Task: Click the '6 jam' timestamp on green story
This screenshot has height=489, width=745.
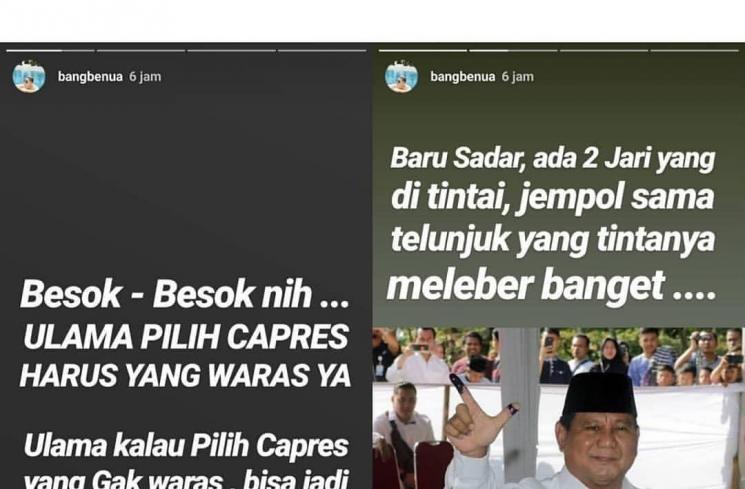Action: point(518,77)
